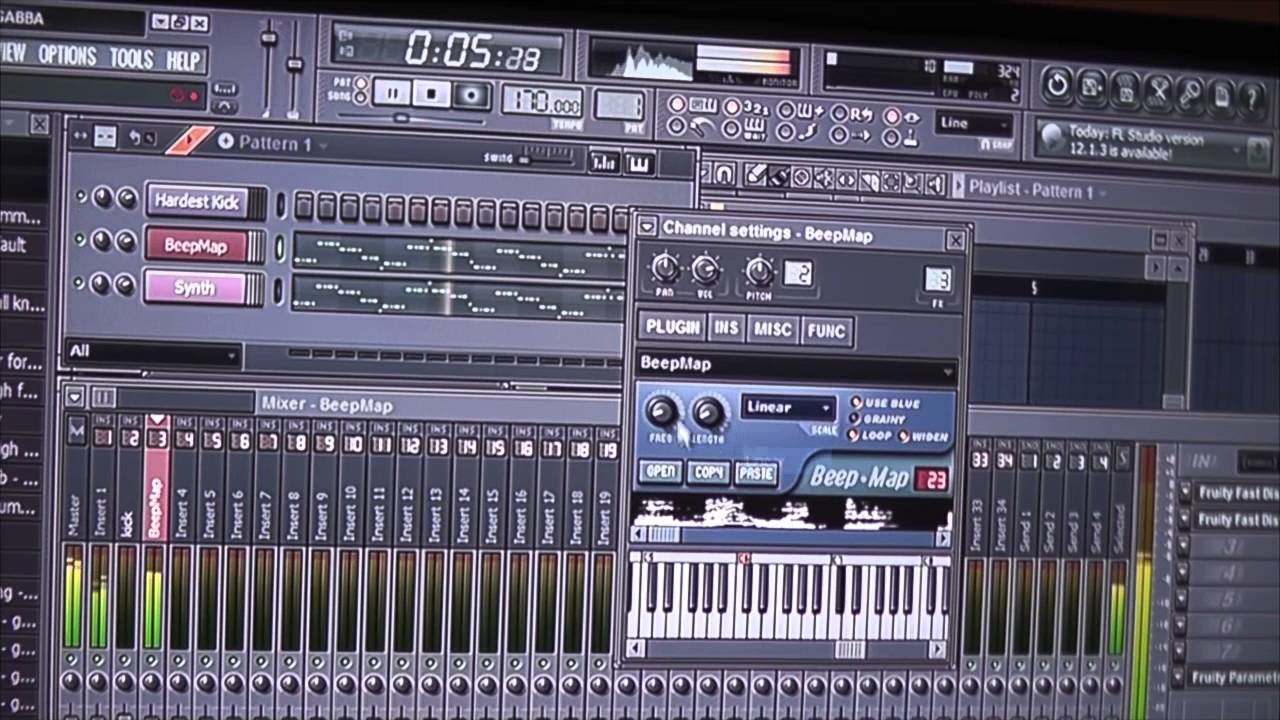Switch to the INS tab in Channel settings
The height and width of the screenshot is (720, 1280).
pyautogui.click(x=727, y=328)
